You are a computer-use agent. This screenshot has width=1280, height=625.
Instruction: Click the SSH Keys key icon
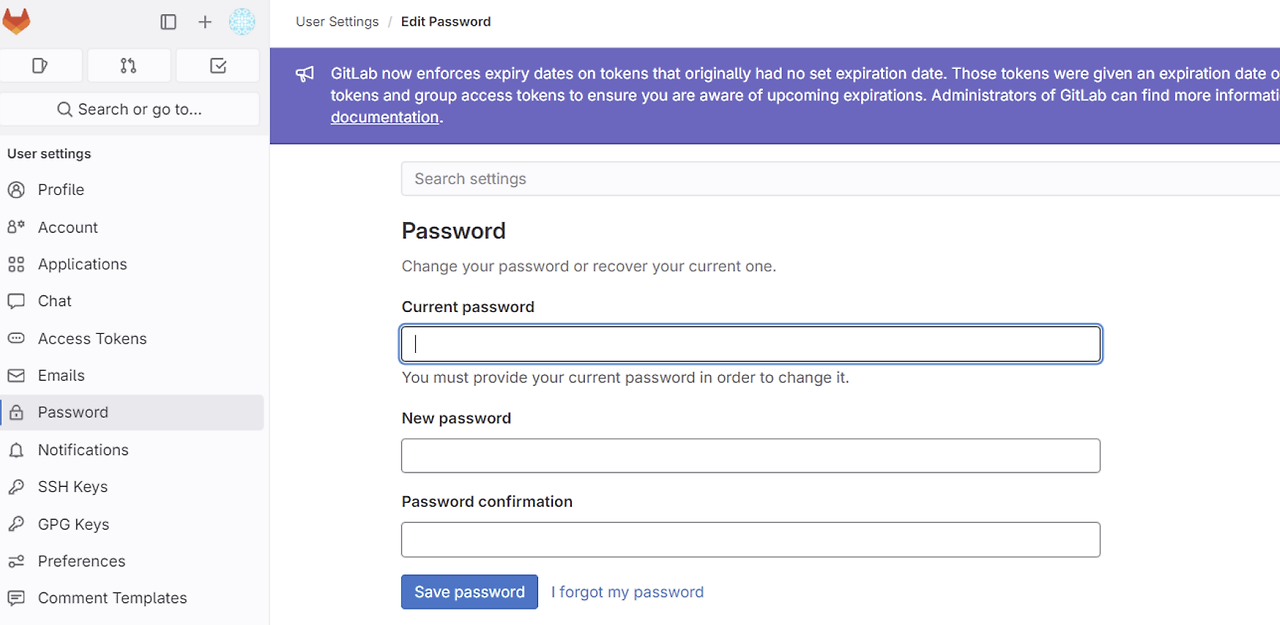click(x=16, y=487)
